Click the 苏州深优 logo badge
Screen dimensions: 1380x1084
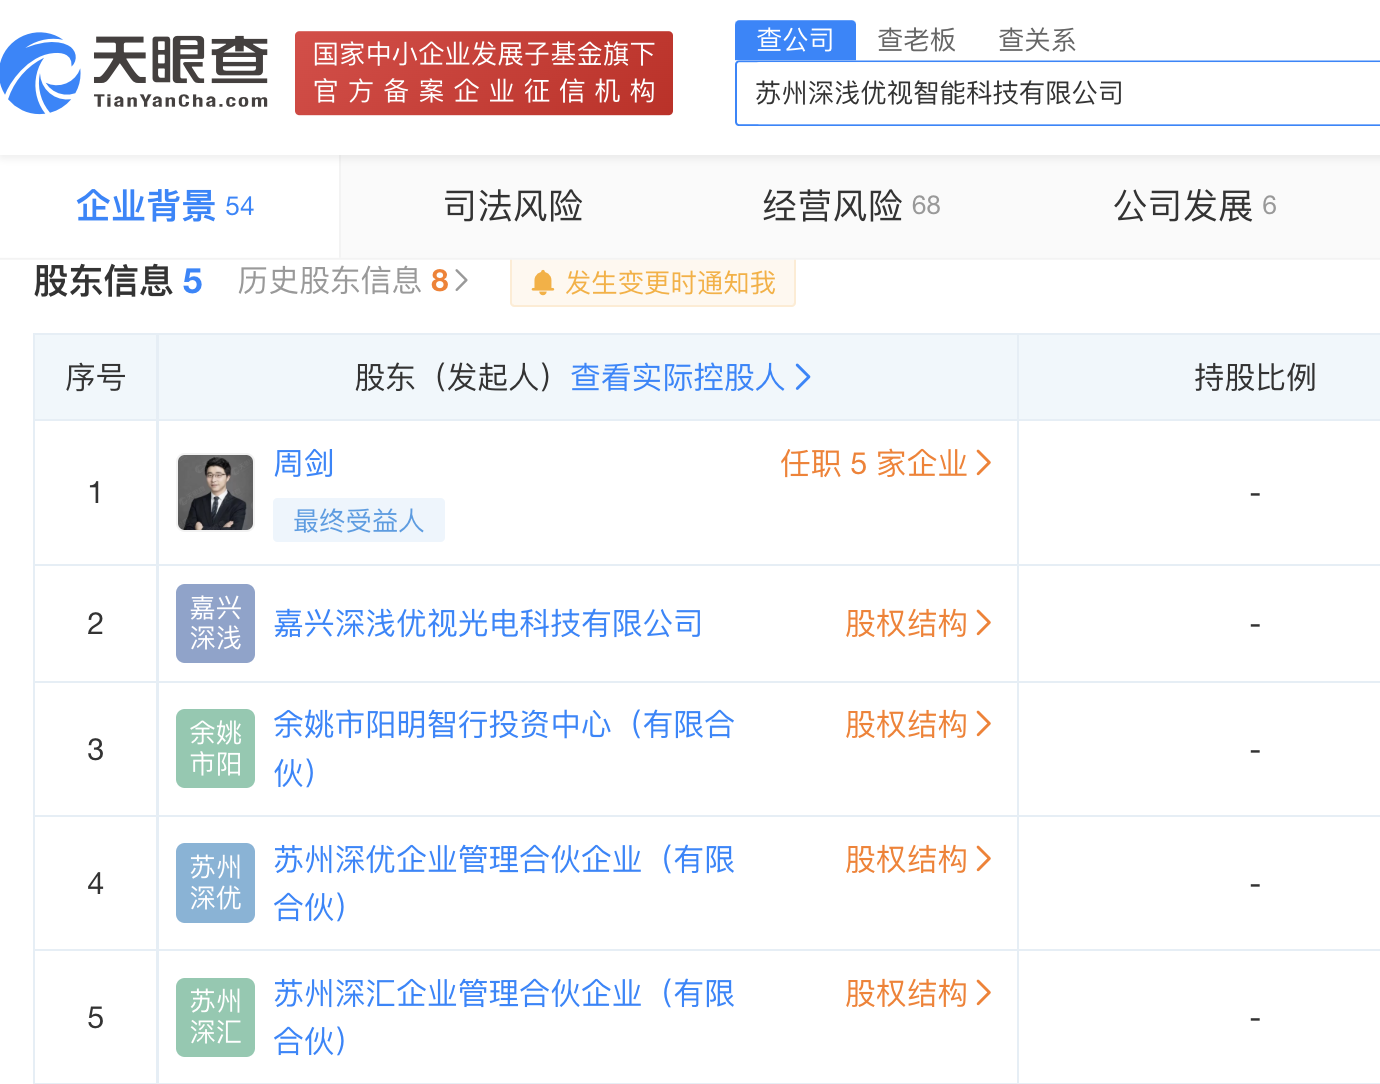tap(215, 883)
